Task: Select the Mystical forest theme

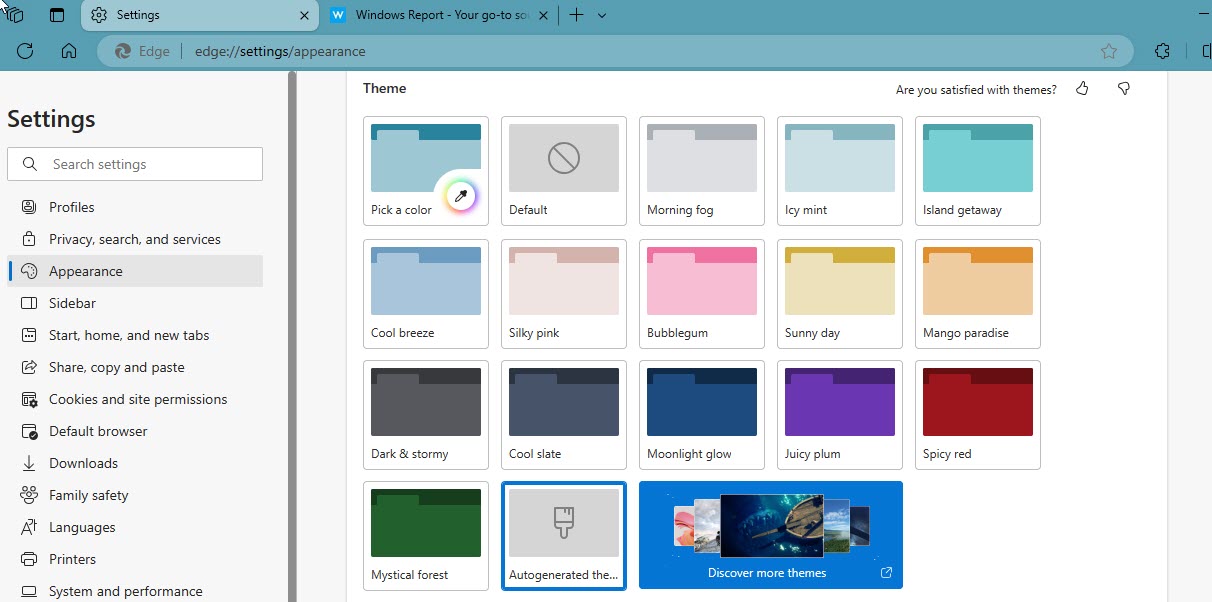Action: (426, 536)
